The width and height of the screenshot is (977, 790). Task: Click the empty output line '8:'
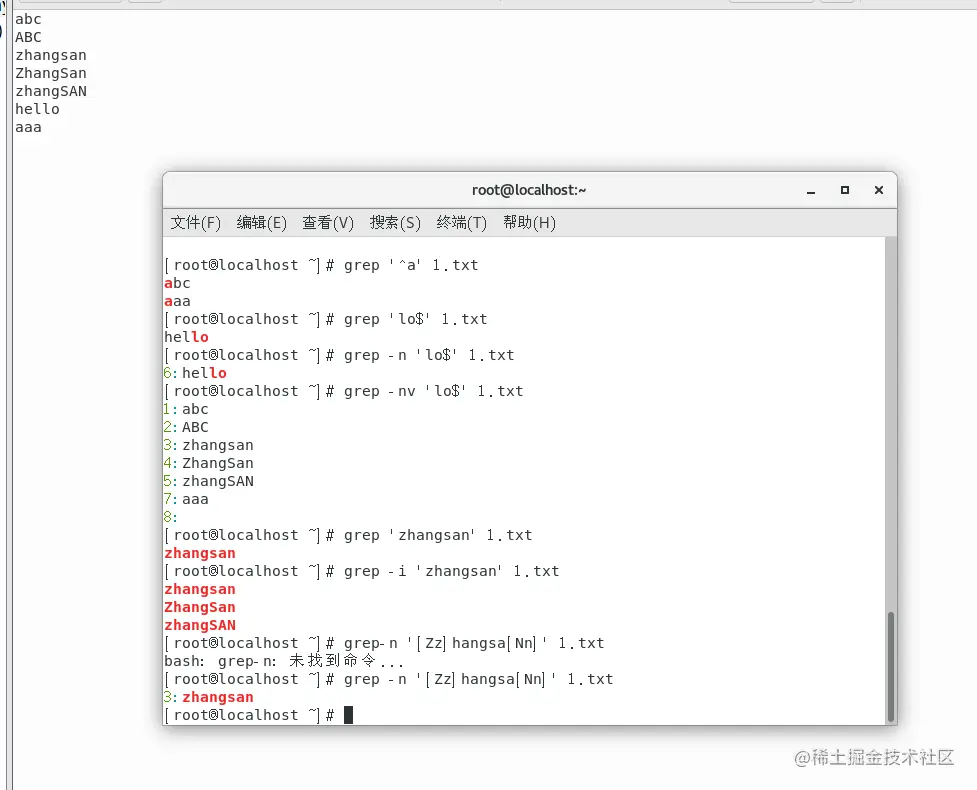(171, 517)
